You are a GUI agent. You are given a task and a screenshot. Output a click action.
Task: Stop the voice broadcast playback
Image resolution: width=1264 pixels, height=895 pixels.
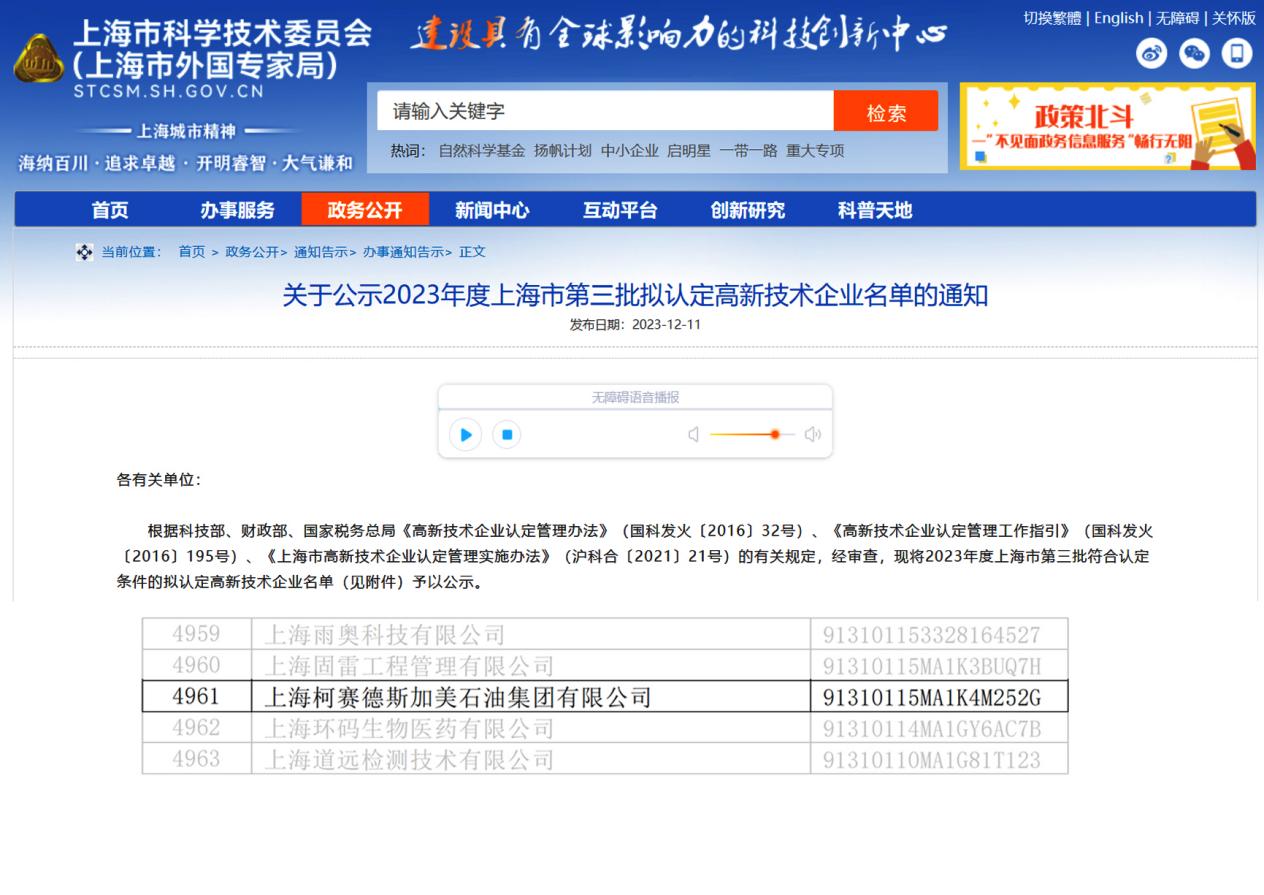click(507, 435)
